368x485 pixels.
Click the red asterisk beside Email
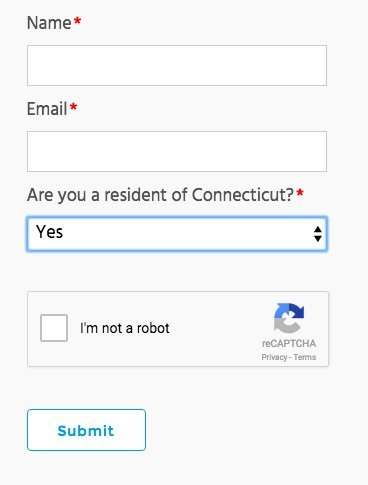point(73,108)
